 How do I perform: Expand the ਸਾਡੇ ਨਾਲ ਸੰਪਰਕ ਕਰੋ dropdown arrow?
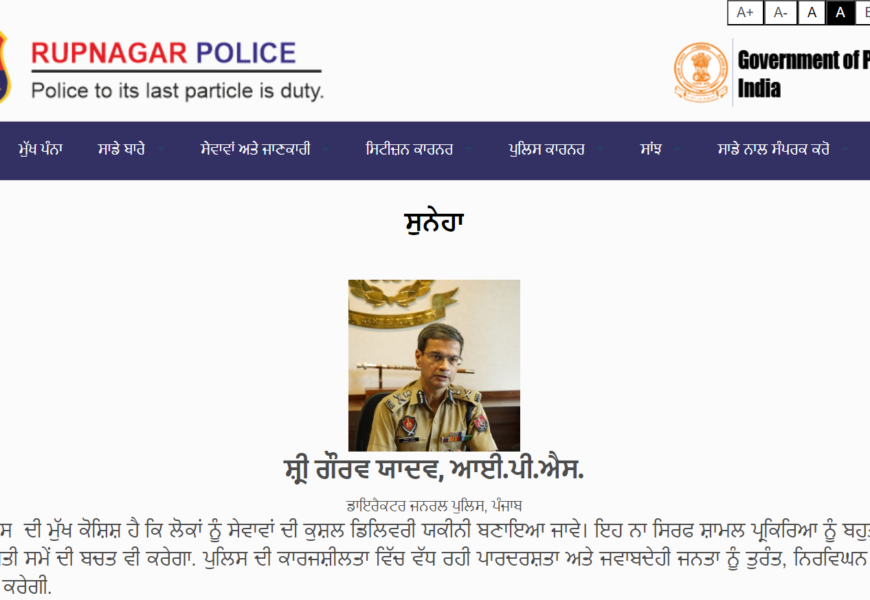click(845, 149)
